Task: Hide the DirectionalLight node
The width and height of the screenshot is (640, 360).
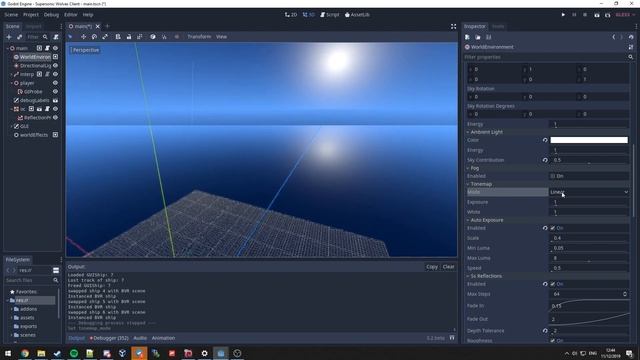Action: 56,65
